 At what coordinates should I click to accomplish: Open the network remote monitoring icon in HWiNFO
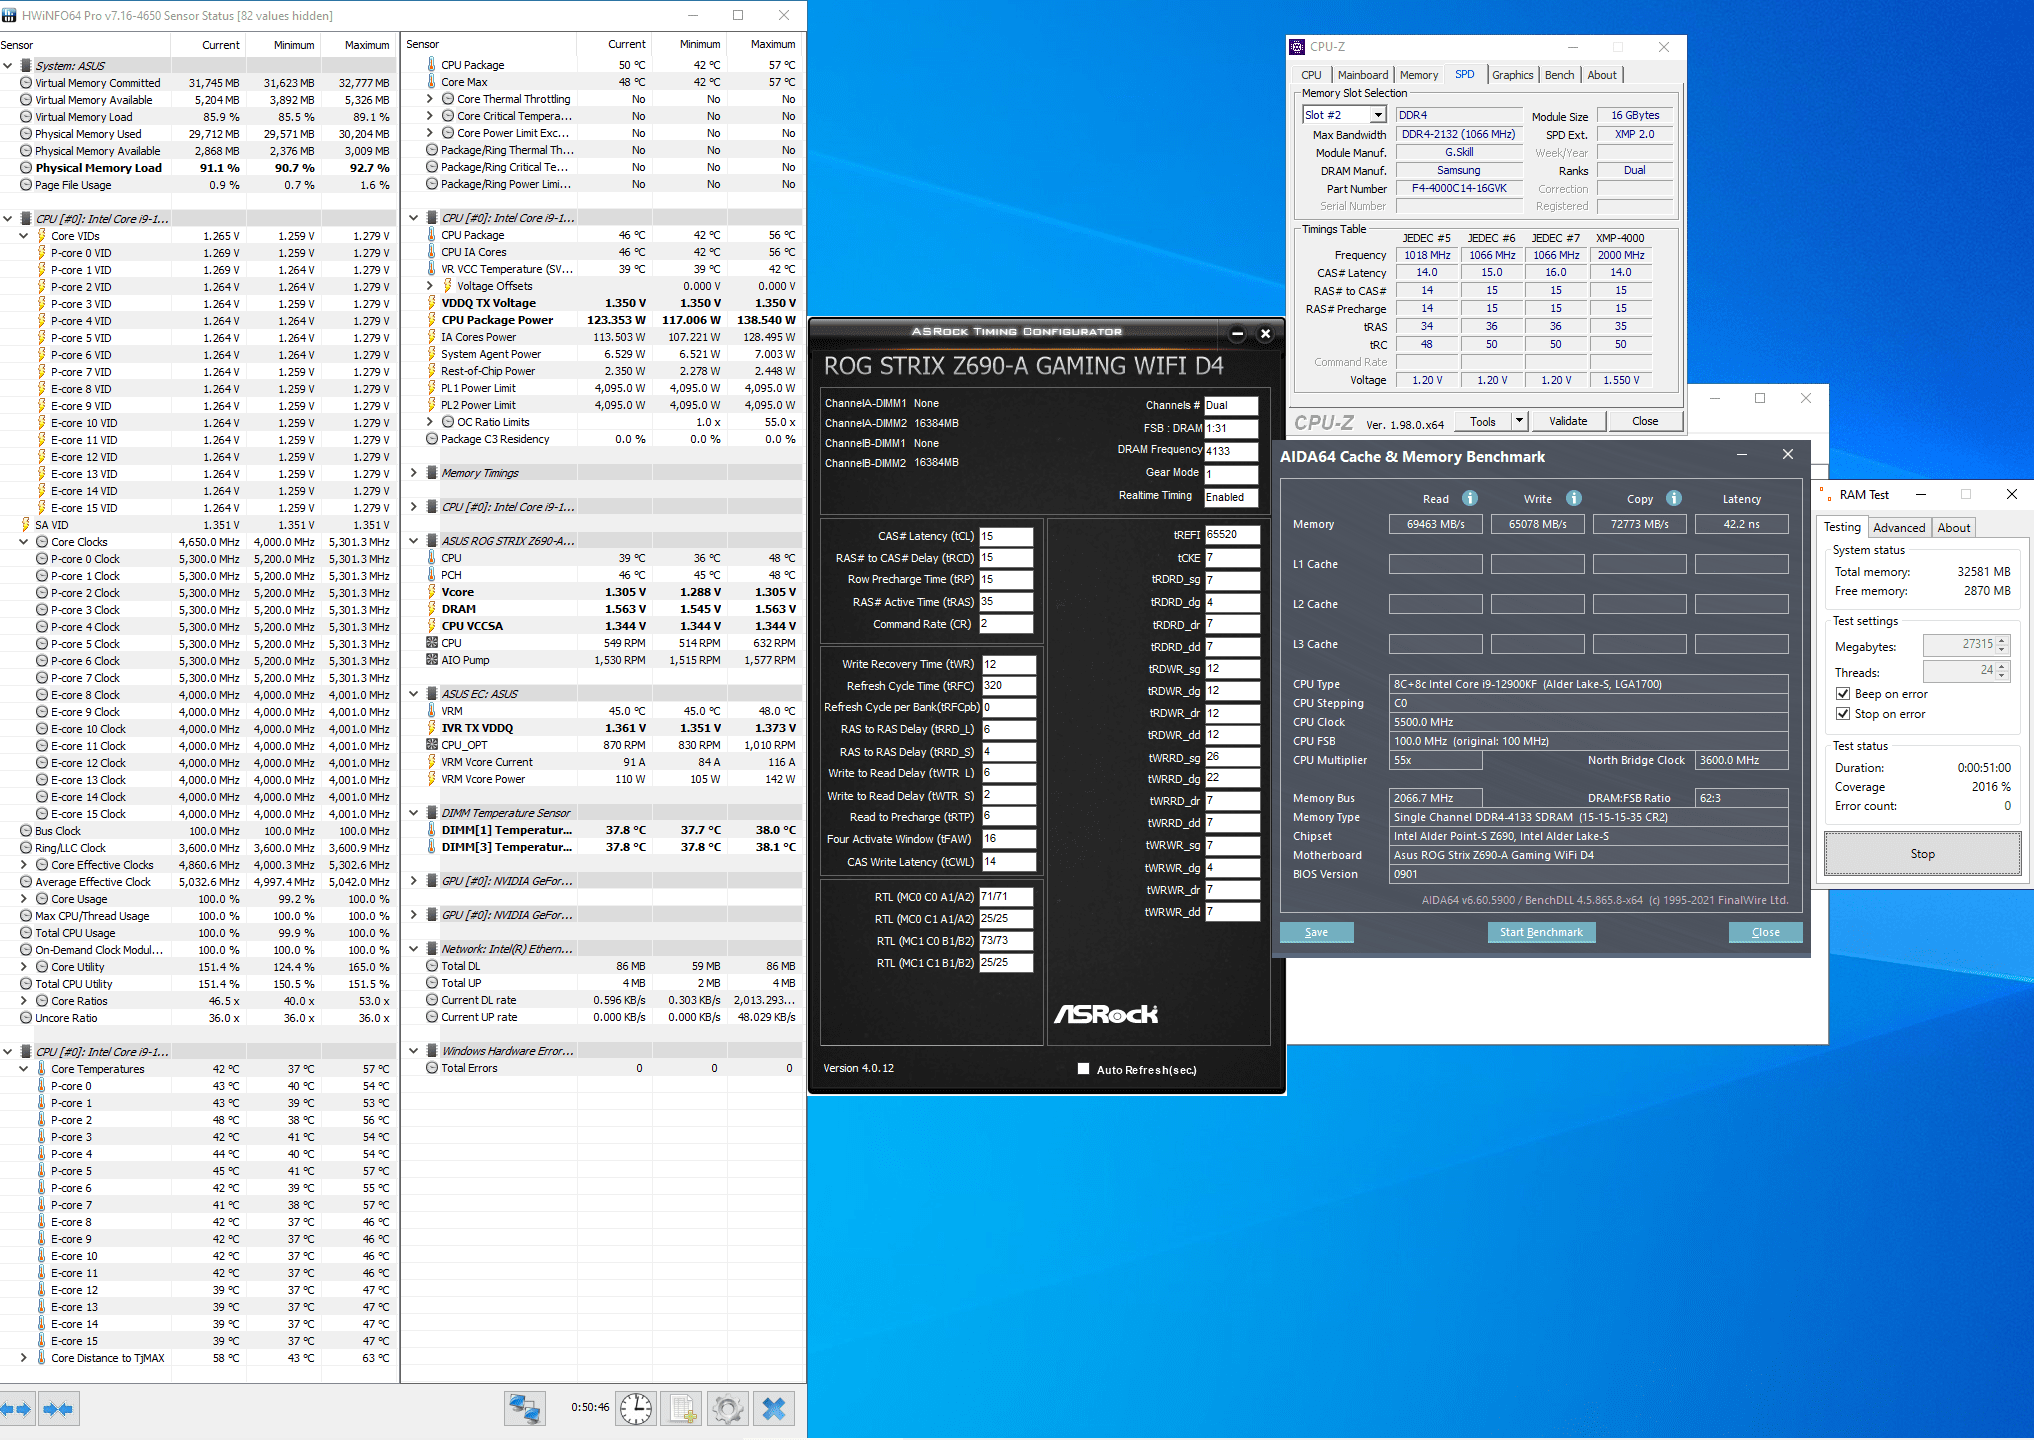tap(525, 1409)
